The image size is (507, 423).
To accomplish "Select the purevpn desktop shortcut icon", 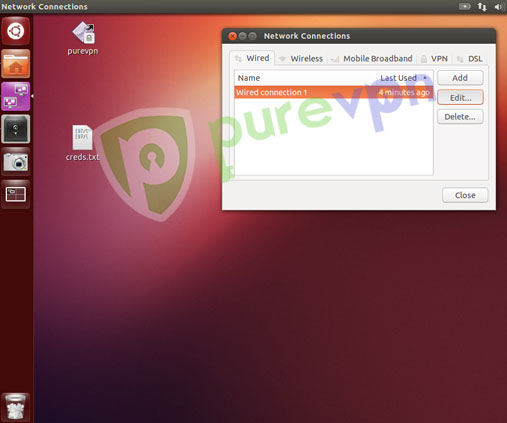I will click(83, 38).
